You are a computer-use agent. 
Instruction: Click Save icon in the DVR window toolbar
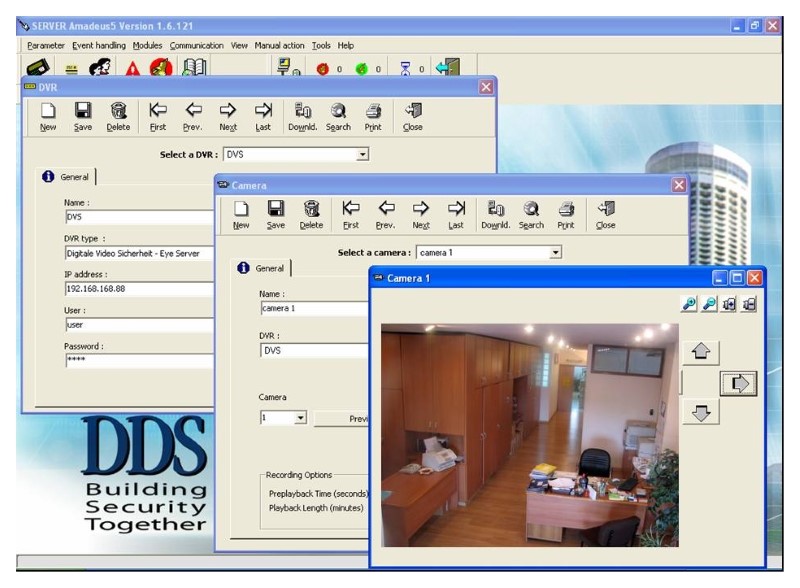click(x=83, y=116)
